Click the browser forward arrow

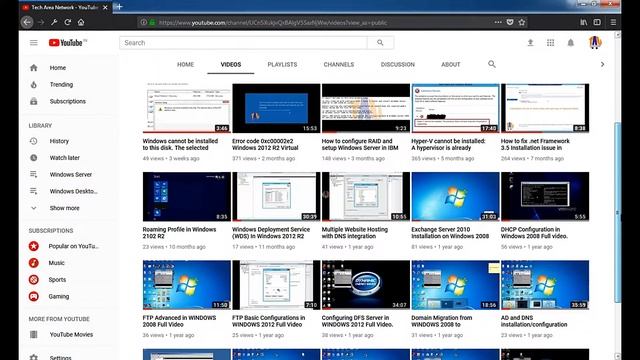(x=41, y=22)
